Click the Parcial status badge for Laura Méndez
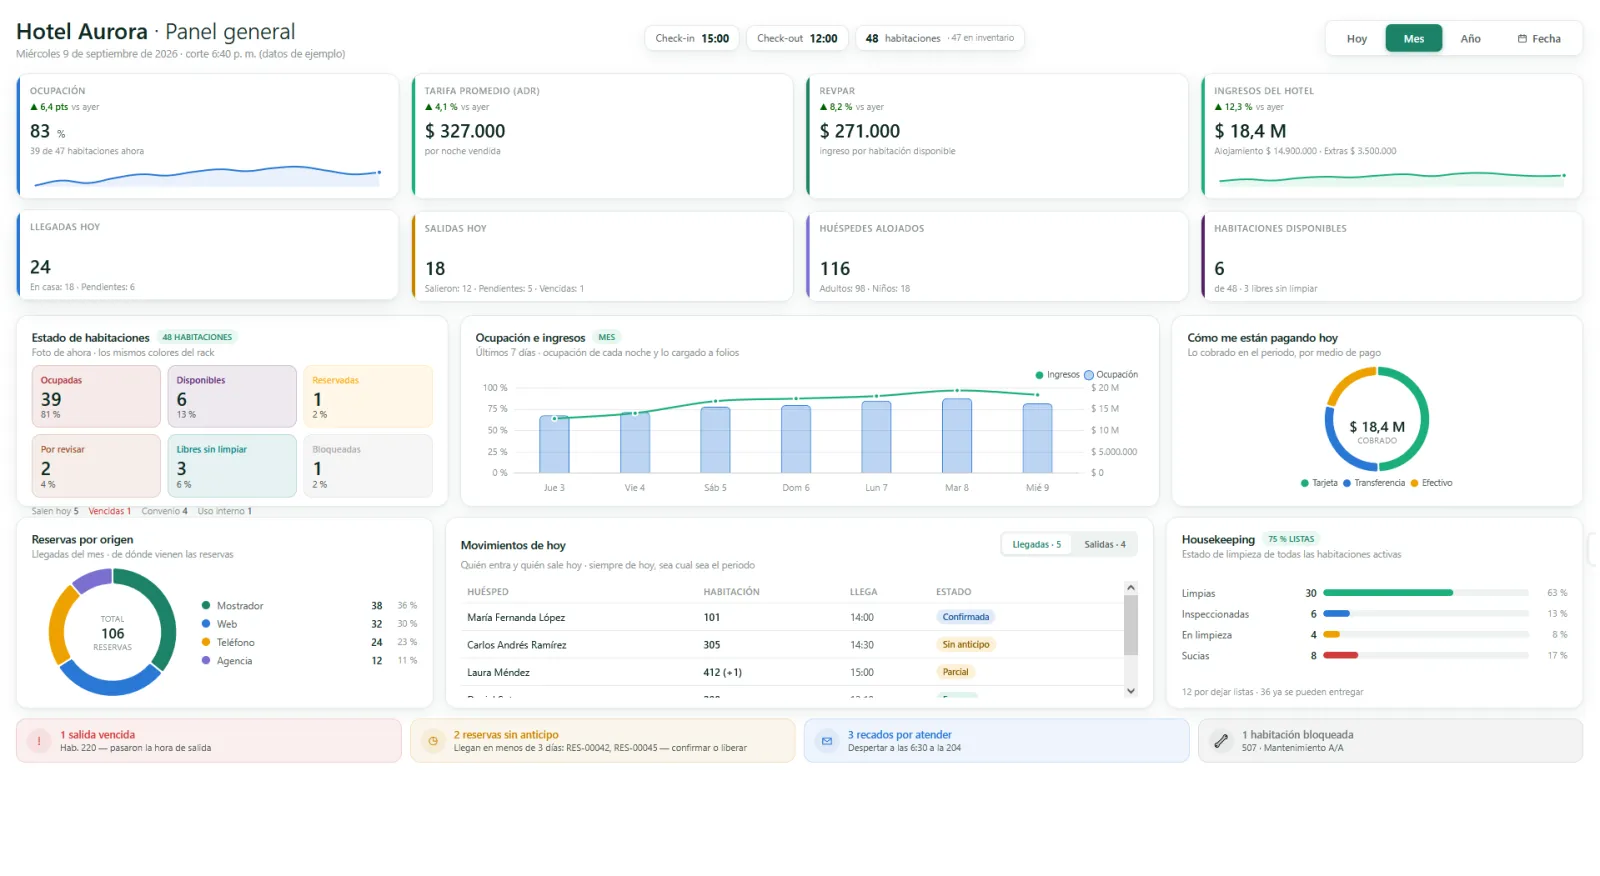 (955, 672)
